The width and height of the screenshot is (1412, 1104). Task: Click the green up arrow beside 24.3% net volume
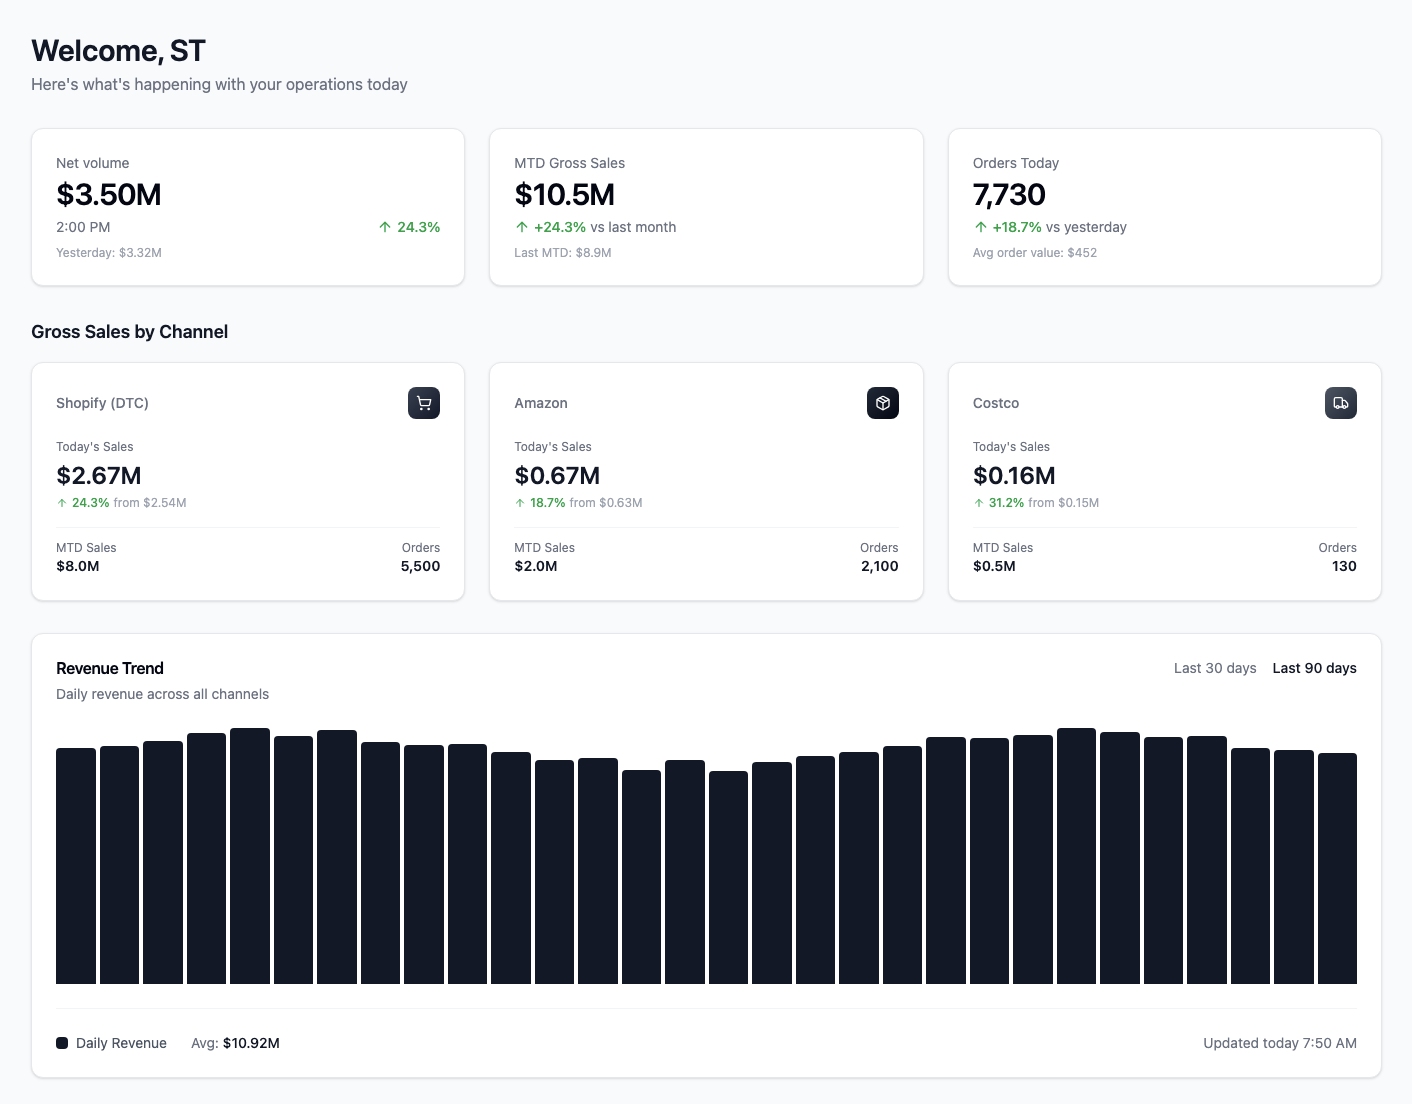(383, 227)
